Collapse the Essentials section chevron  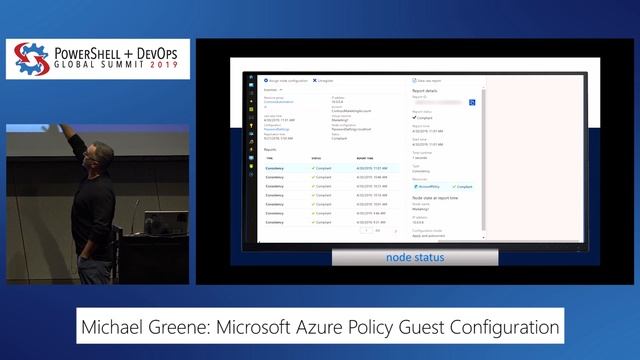pyautogui.click(x=281, y=90)
